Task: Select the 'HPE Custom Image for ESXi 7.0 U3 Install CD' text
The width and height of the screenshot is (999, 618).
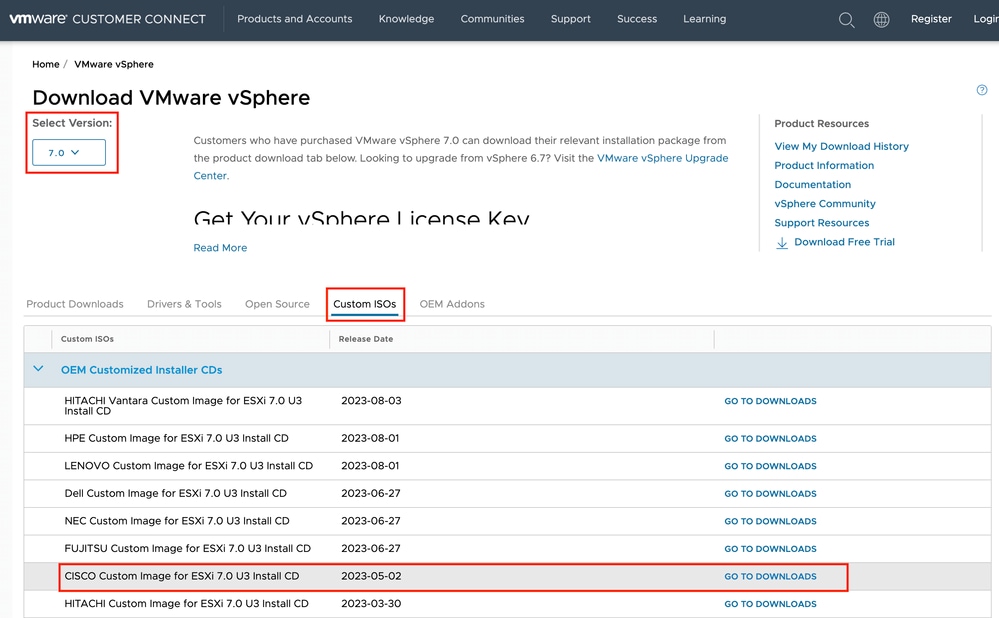Action: click(x=176, y=438)
